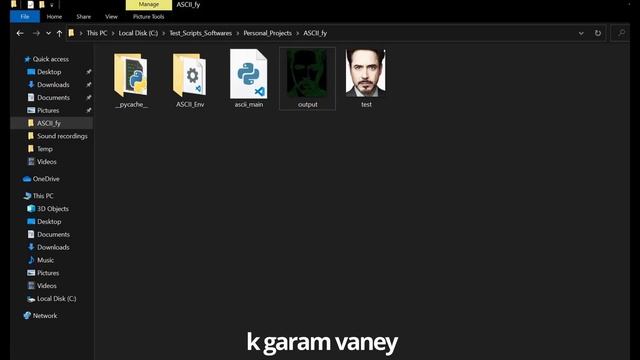Viewport: 640px width, 360px height.
Task: Switch to the Share ribbon tab
Action: [x=84, y=17]
